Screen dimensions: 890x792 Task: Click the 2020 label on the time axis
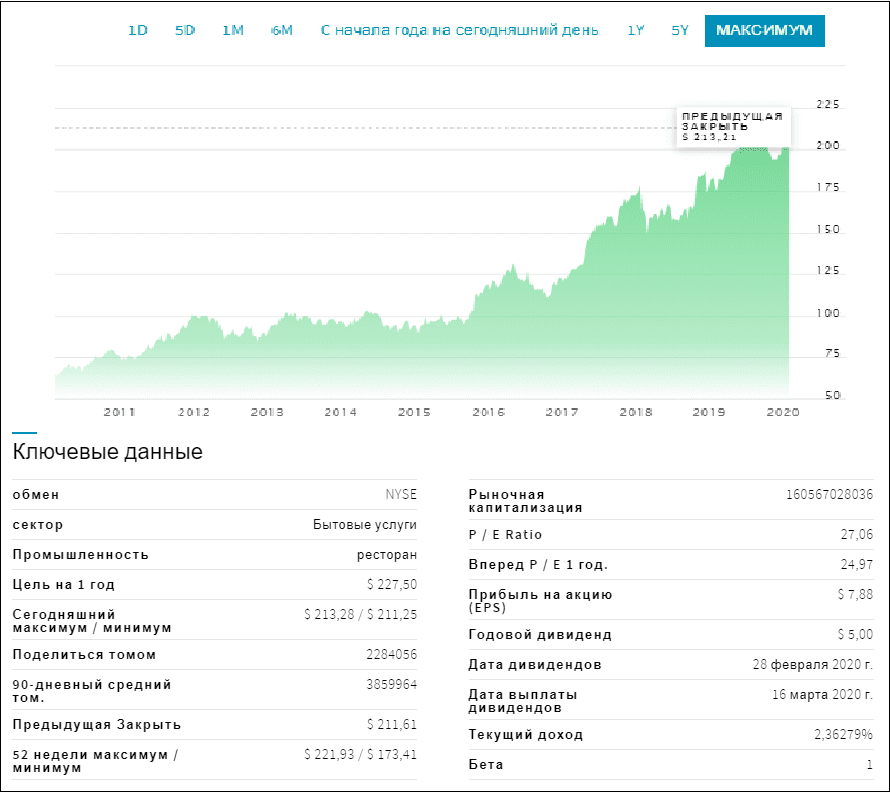point(783,412)
